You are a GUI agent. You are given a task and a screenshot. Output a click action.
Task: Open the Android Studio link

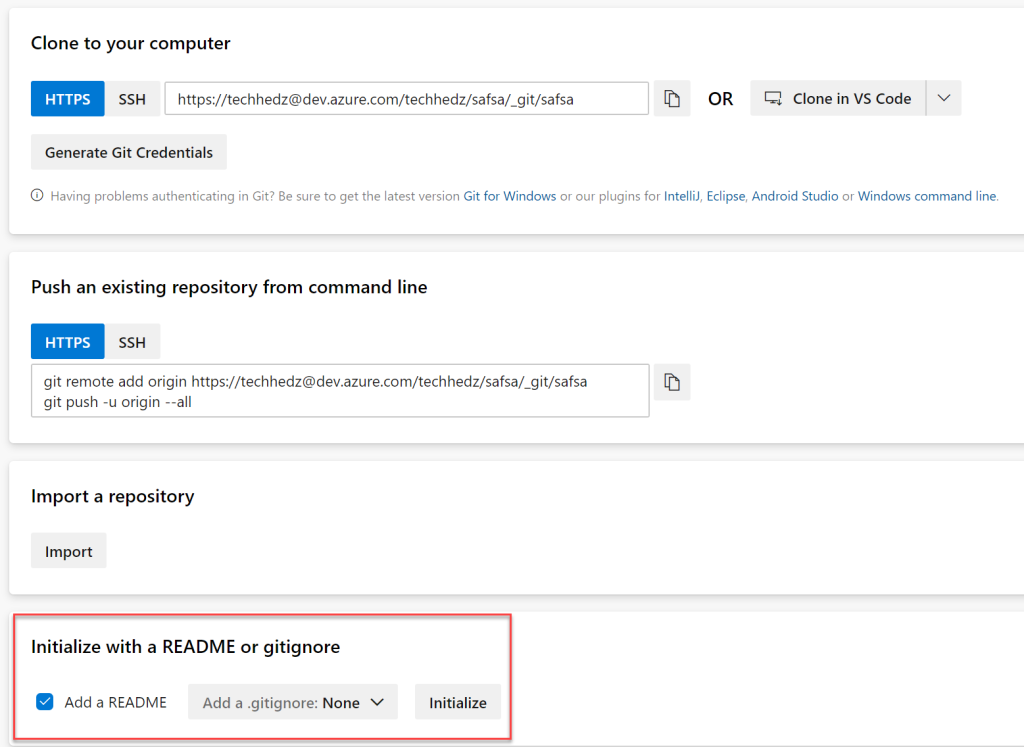coord(795,196)
